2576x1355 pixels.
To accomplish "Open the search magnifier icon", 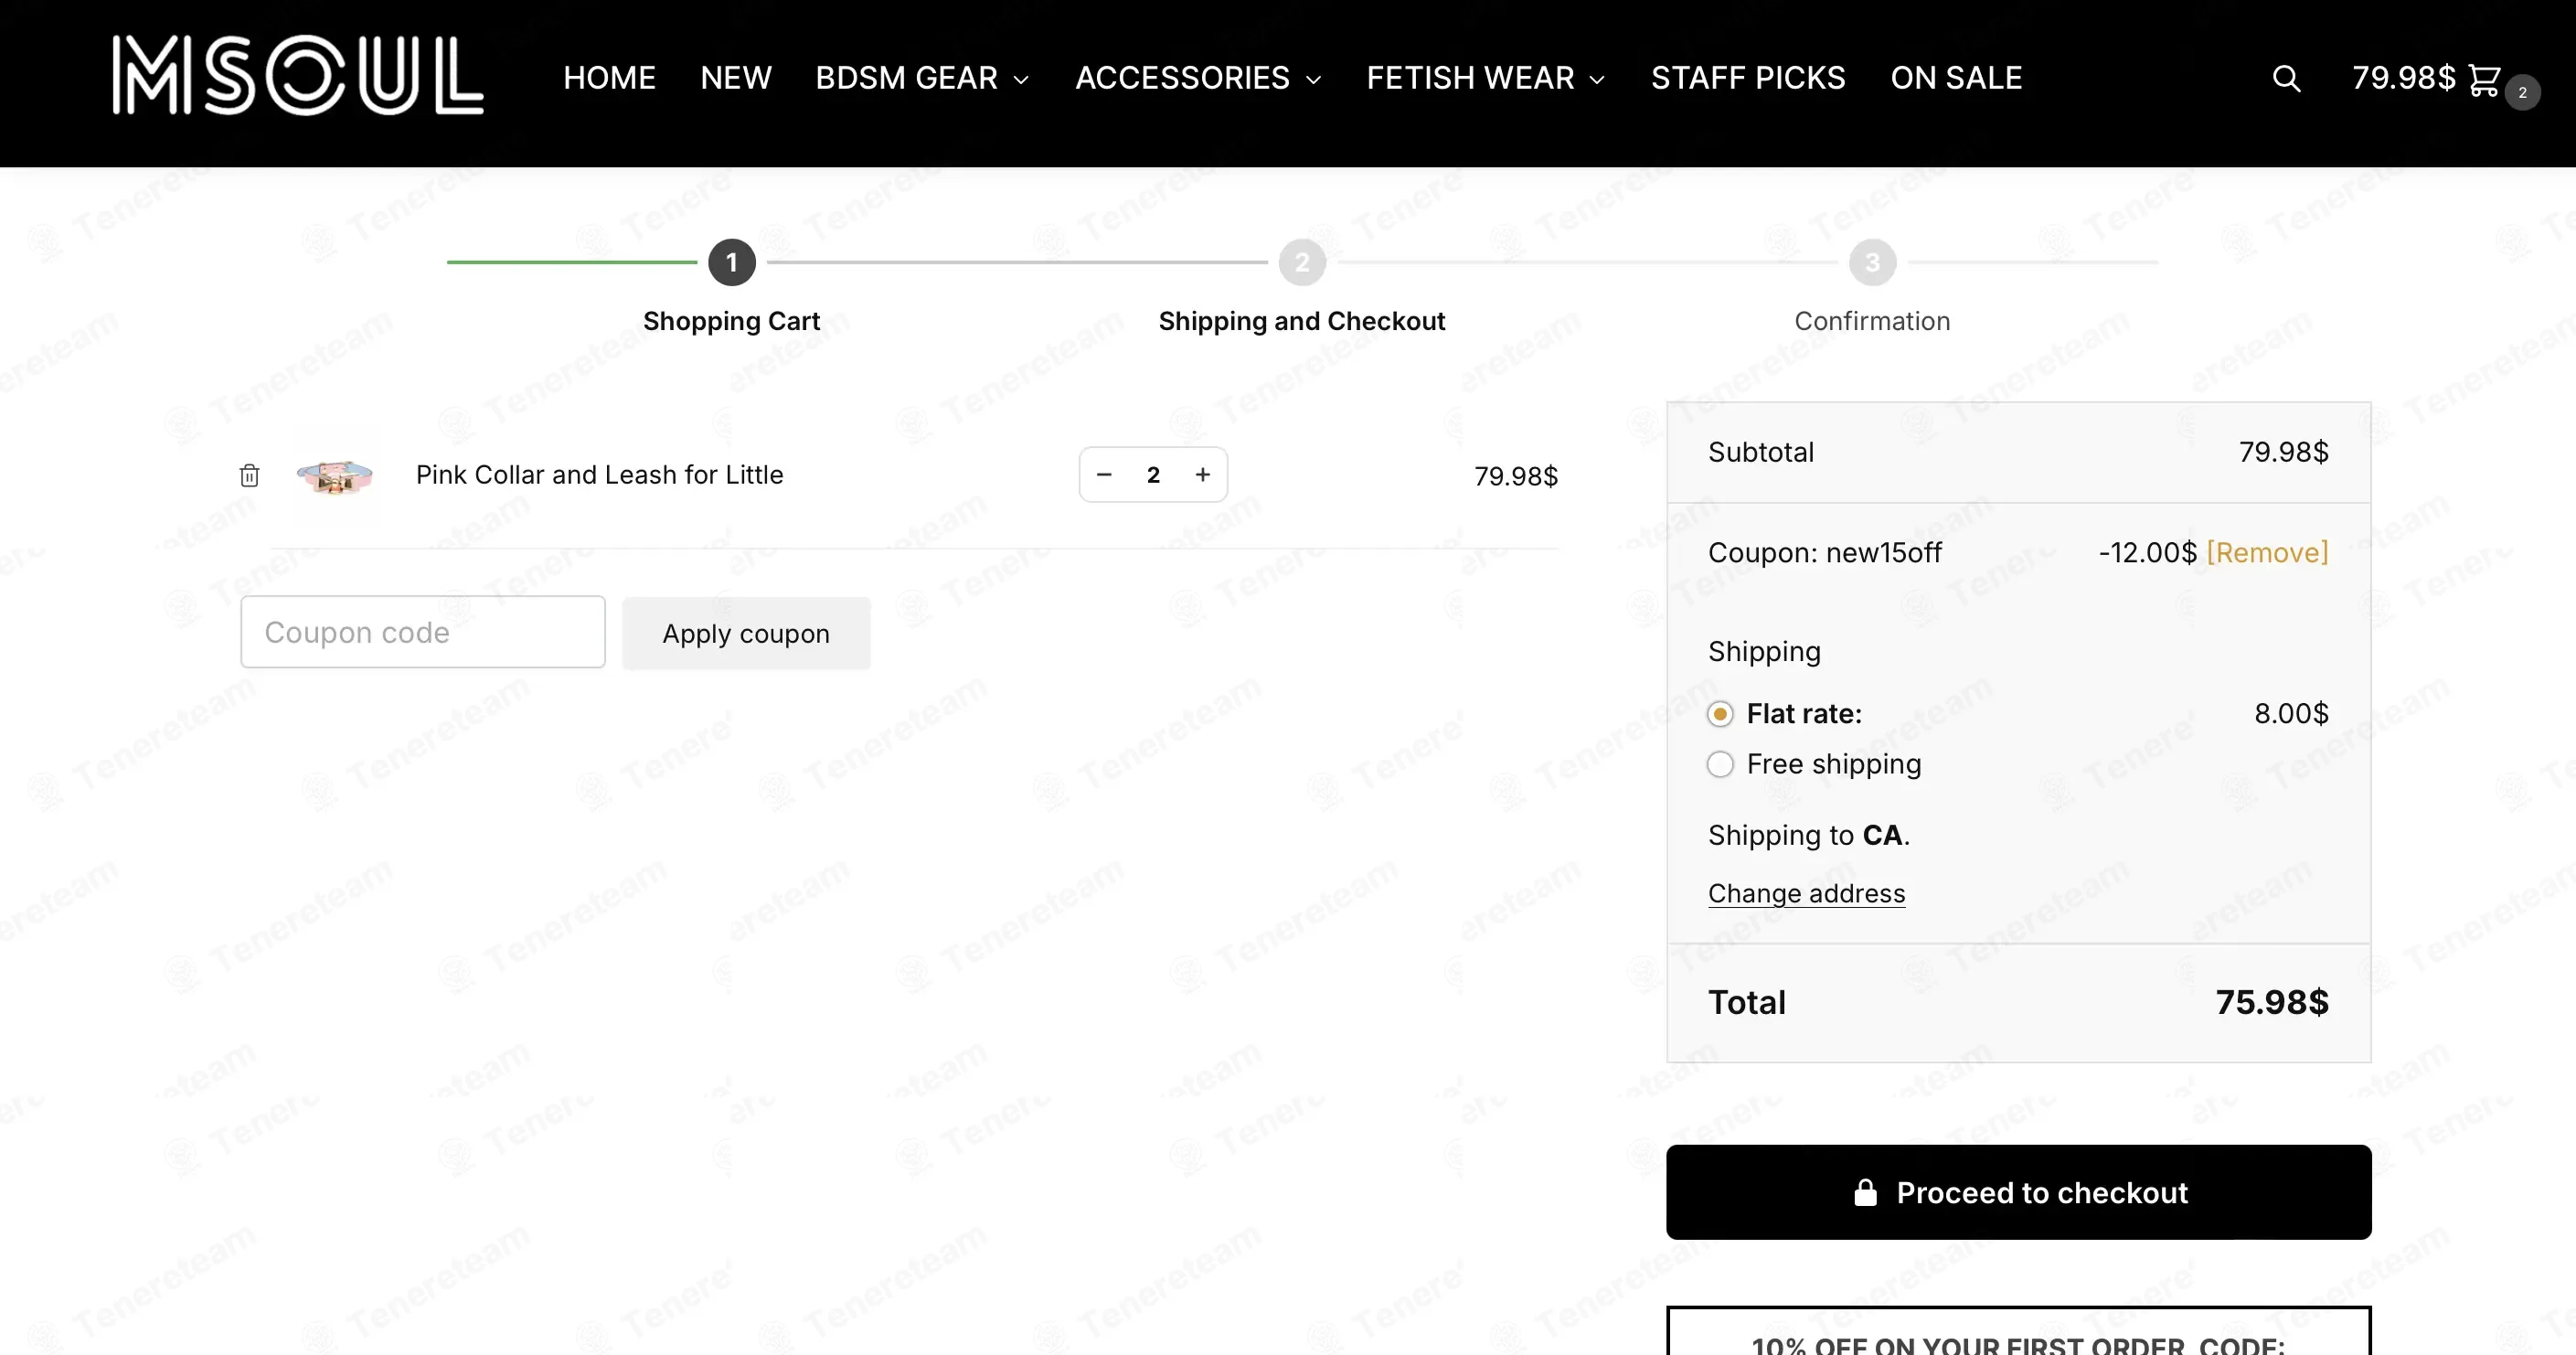I will point(2286,78).
